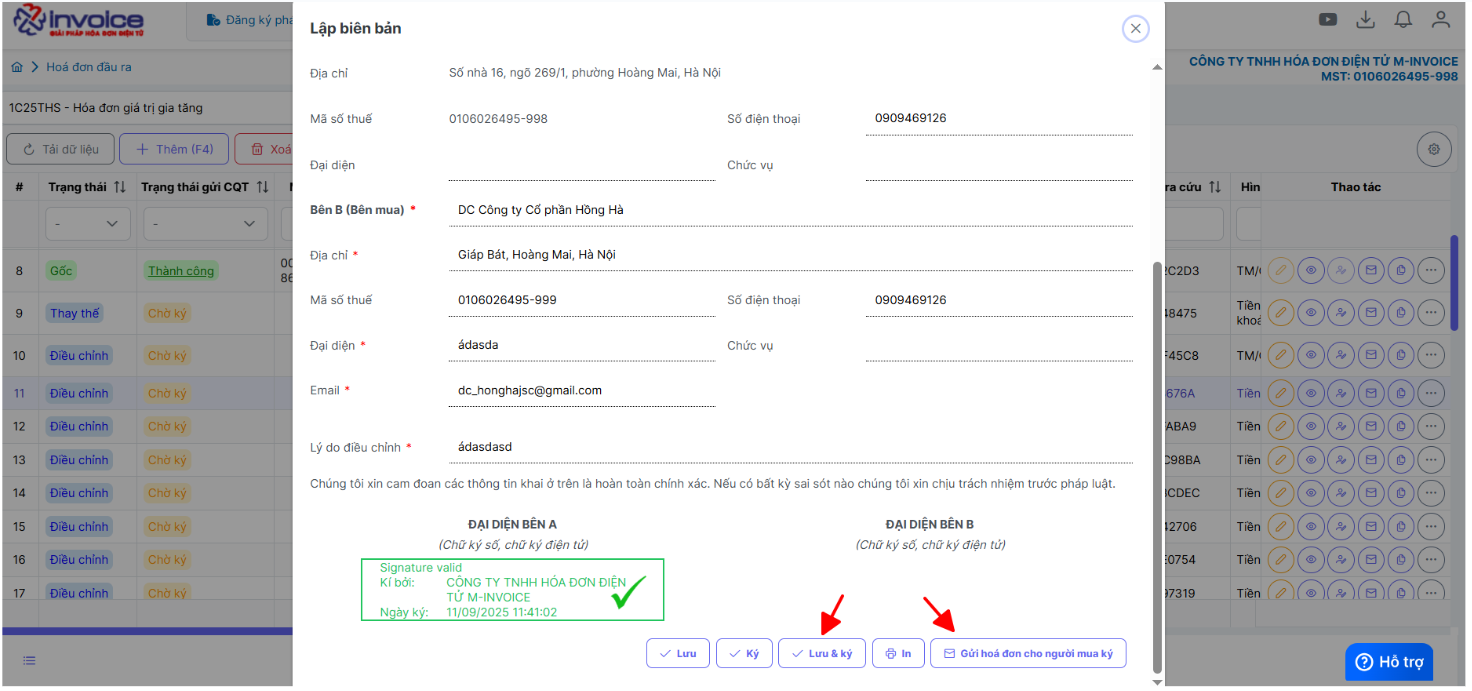
Task: Open the Trạng thái gửi CQT filter dropdown
Action: click(204, 224)
